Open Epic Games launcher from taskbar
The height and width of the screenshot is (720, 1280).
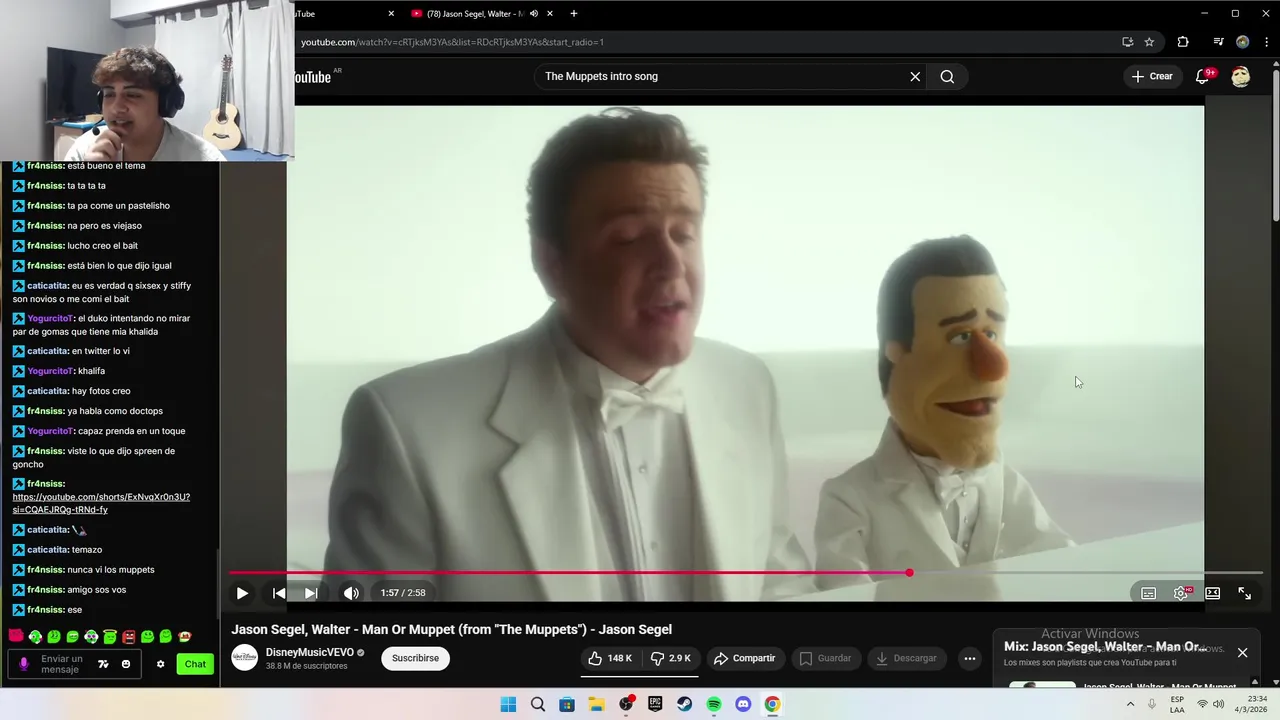[x=655, y=704]
